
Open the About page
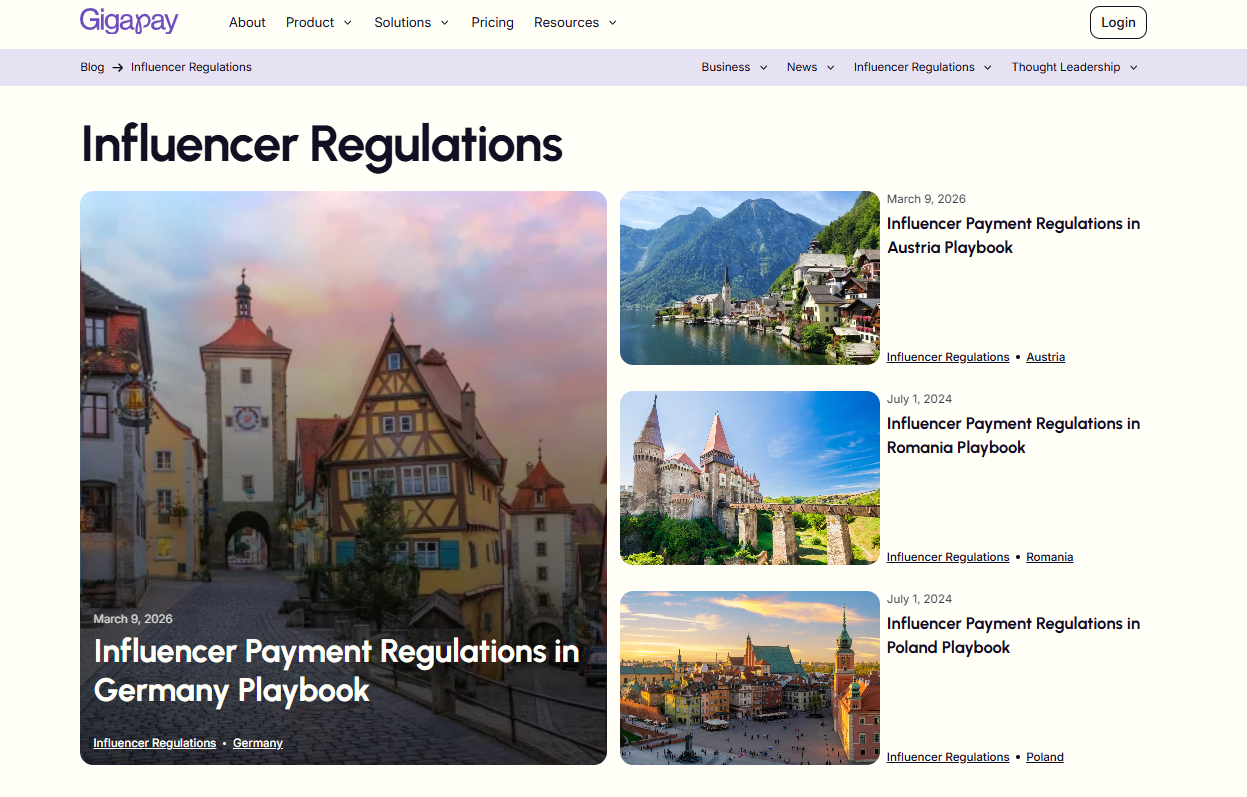pos(247,22)
